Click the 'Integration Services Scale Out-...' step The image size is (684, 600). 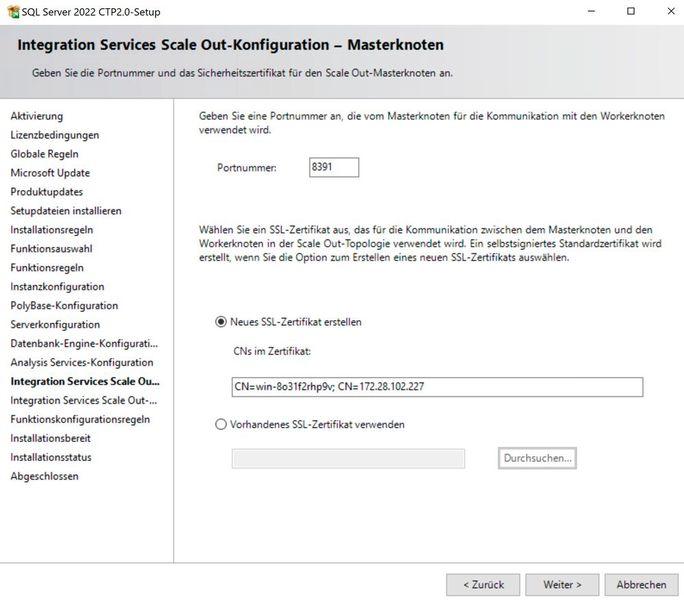84,401
